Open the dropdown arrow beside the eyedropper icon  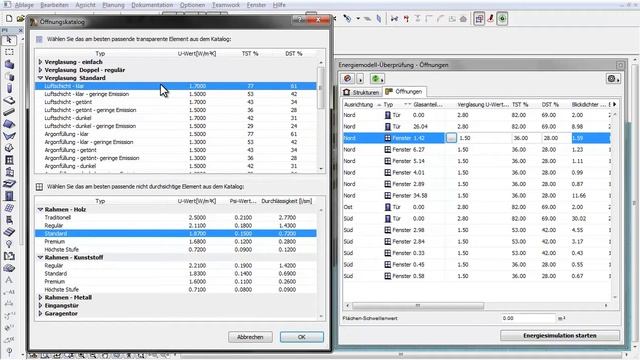pos(358,18)
